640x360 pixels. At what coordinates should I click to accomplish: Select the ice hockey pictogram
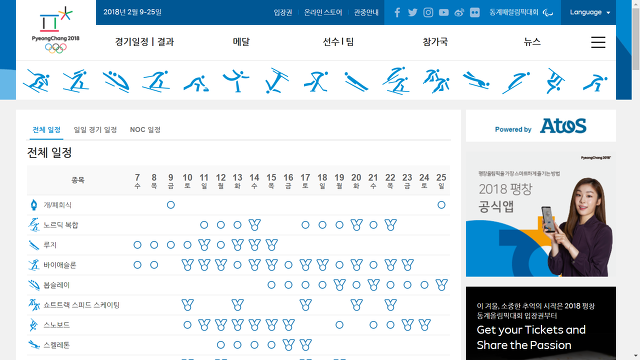pyautogui.click(x=316, y=81)
